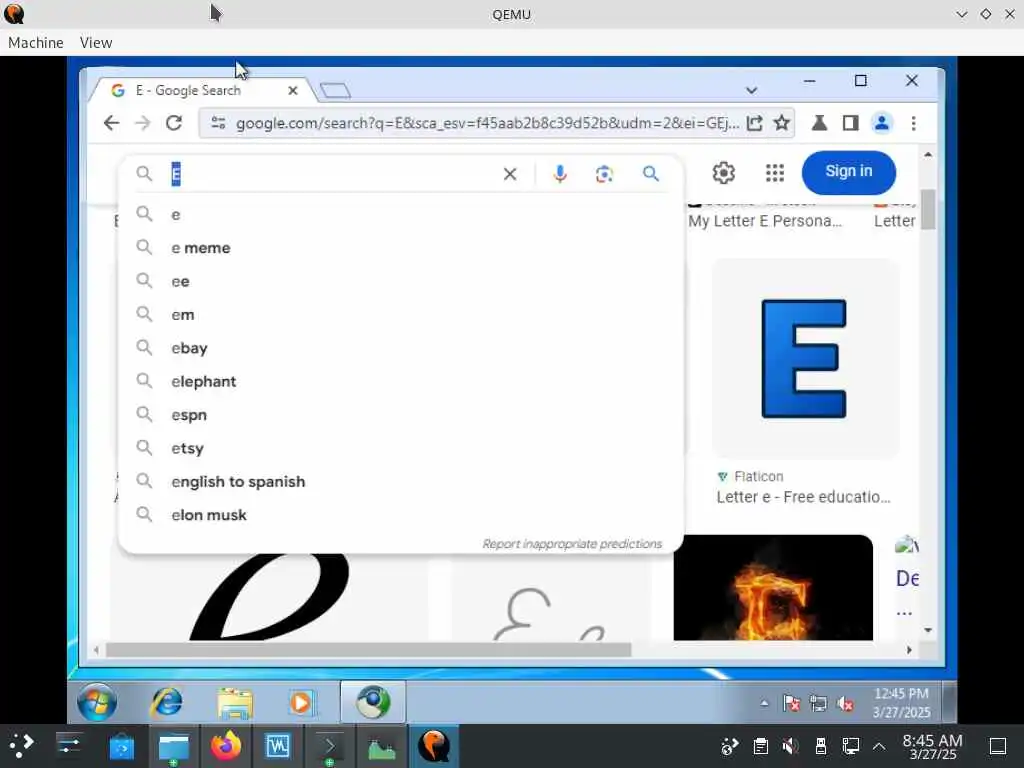Choose the 'e meme' suggestion
The width and height of the screenshot is (1024, 768).
[x=400, y=248]
